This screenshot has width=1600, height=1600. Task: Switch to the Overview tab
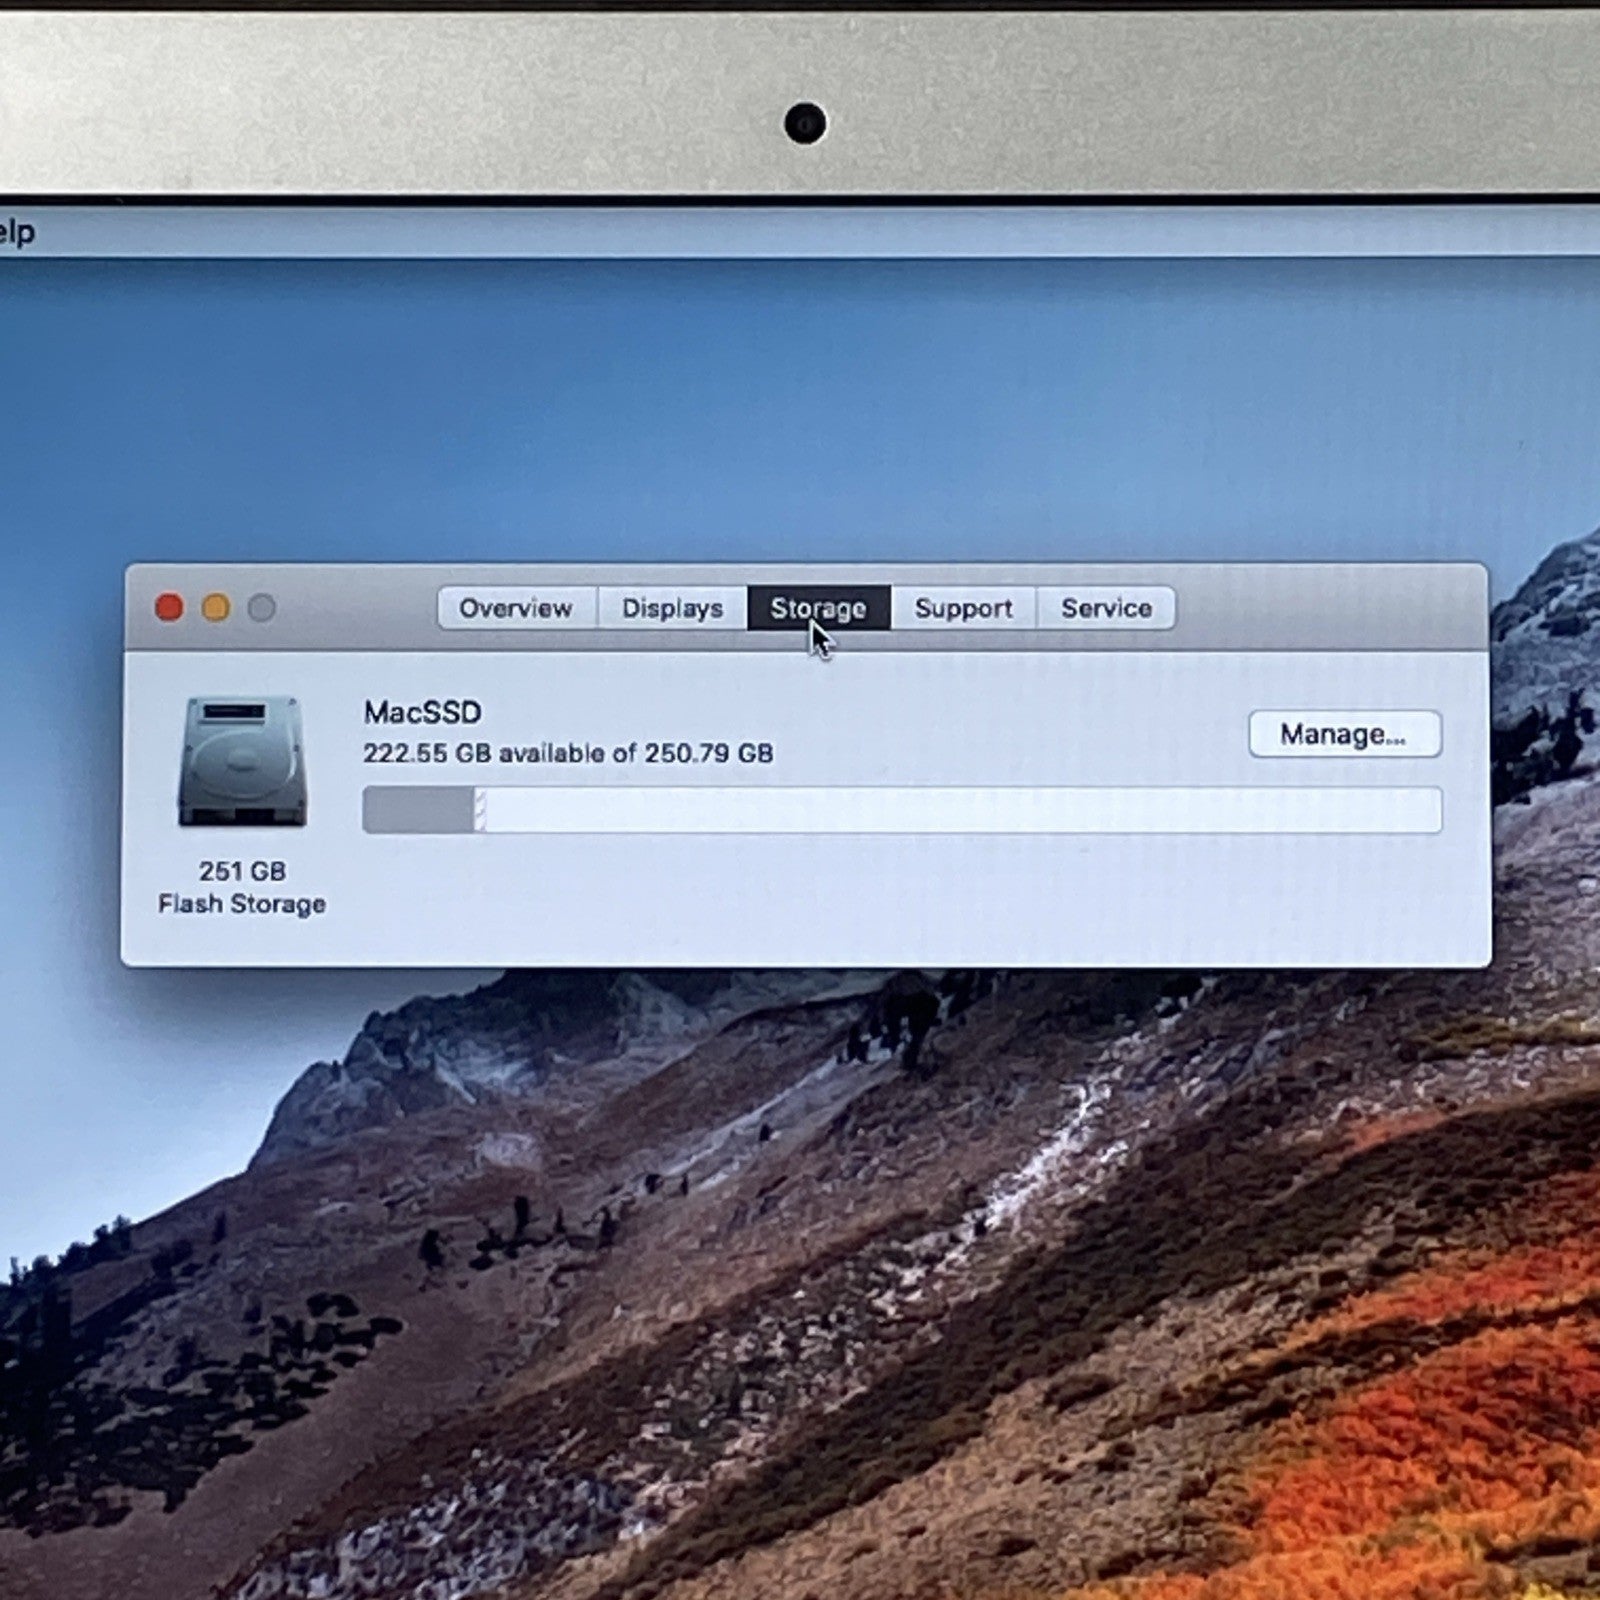pyautogui.click(x=516, y=608)
